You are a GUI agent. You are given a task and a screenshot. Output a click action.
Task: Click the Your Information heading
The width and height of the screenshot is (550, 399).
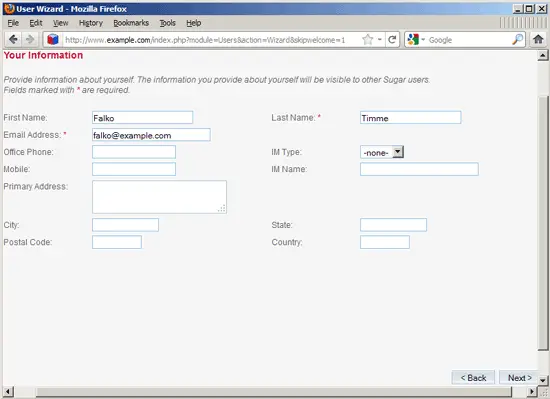coord(43,55)
